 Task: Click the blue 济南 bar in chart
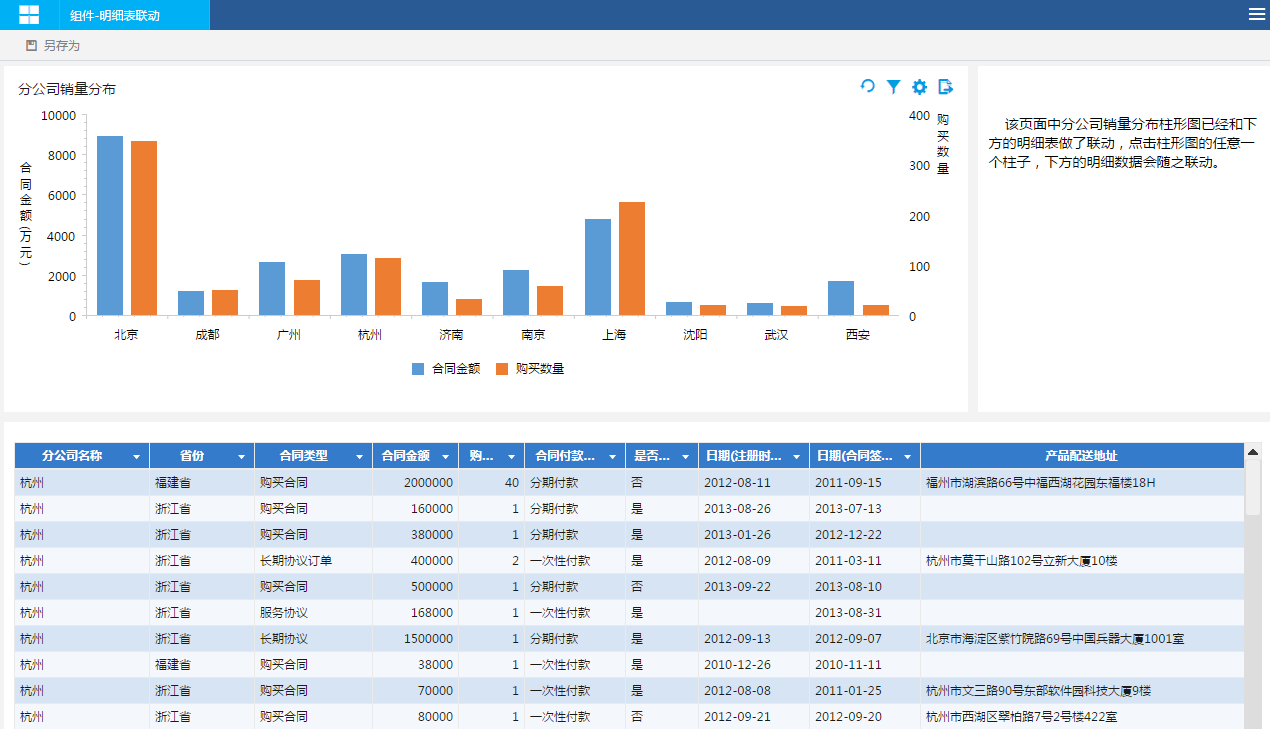pyautogui.click(x=435, y=299)
